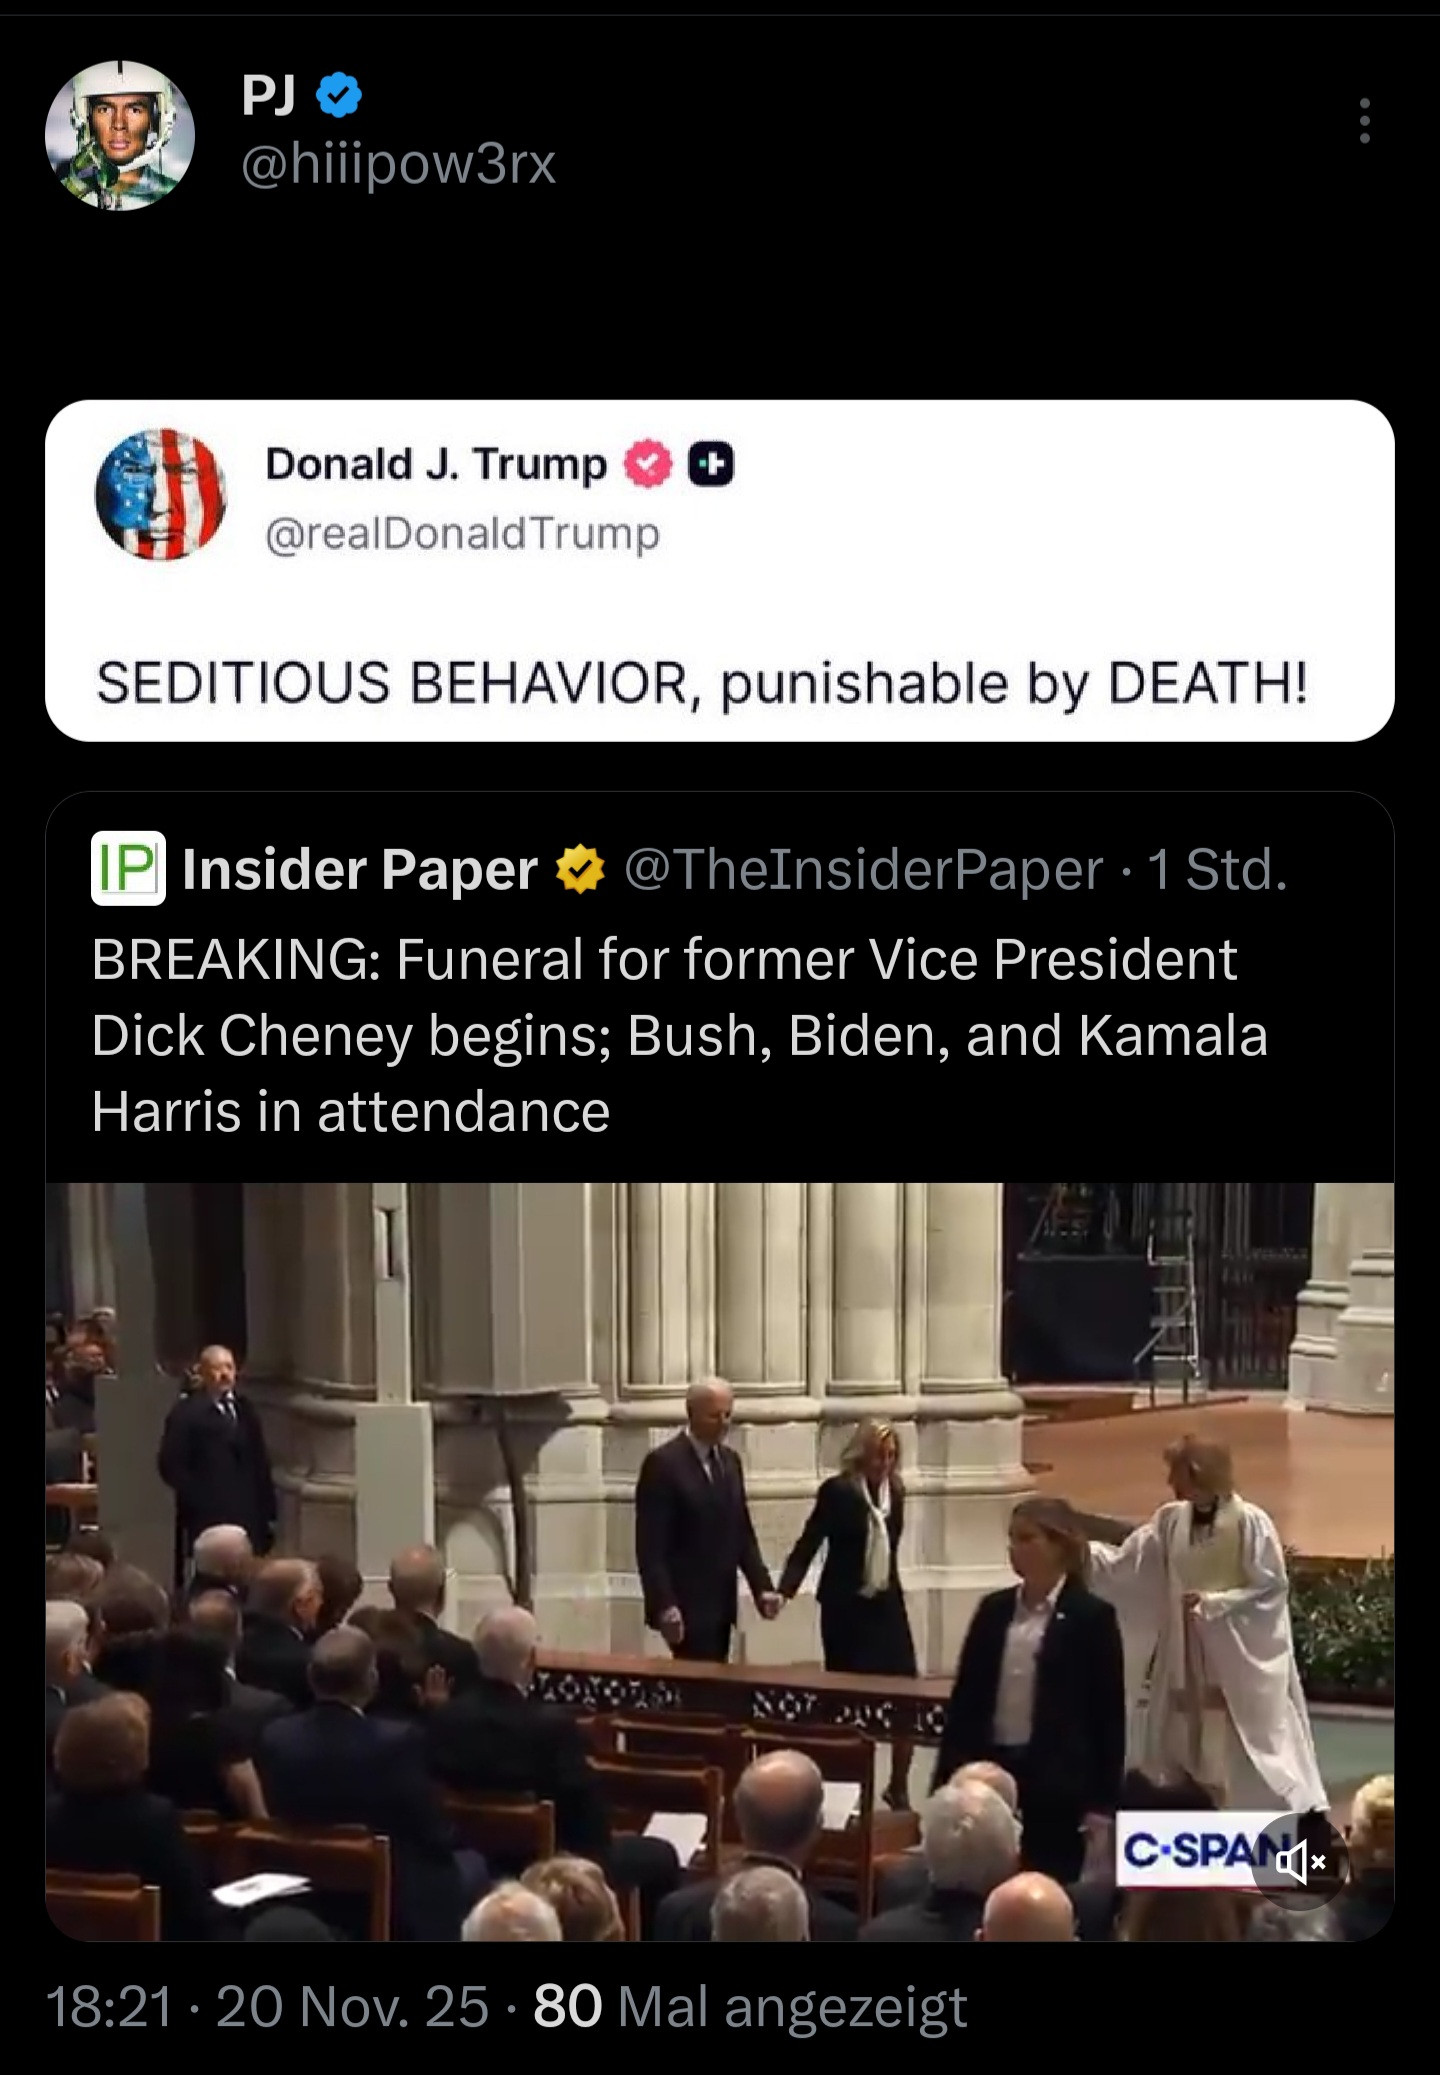View the 80 Mal angezeigt view count
The width and height of the screenshot is (1440, 2075).
click(x=750, y=2006)
